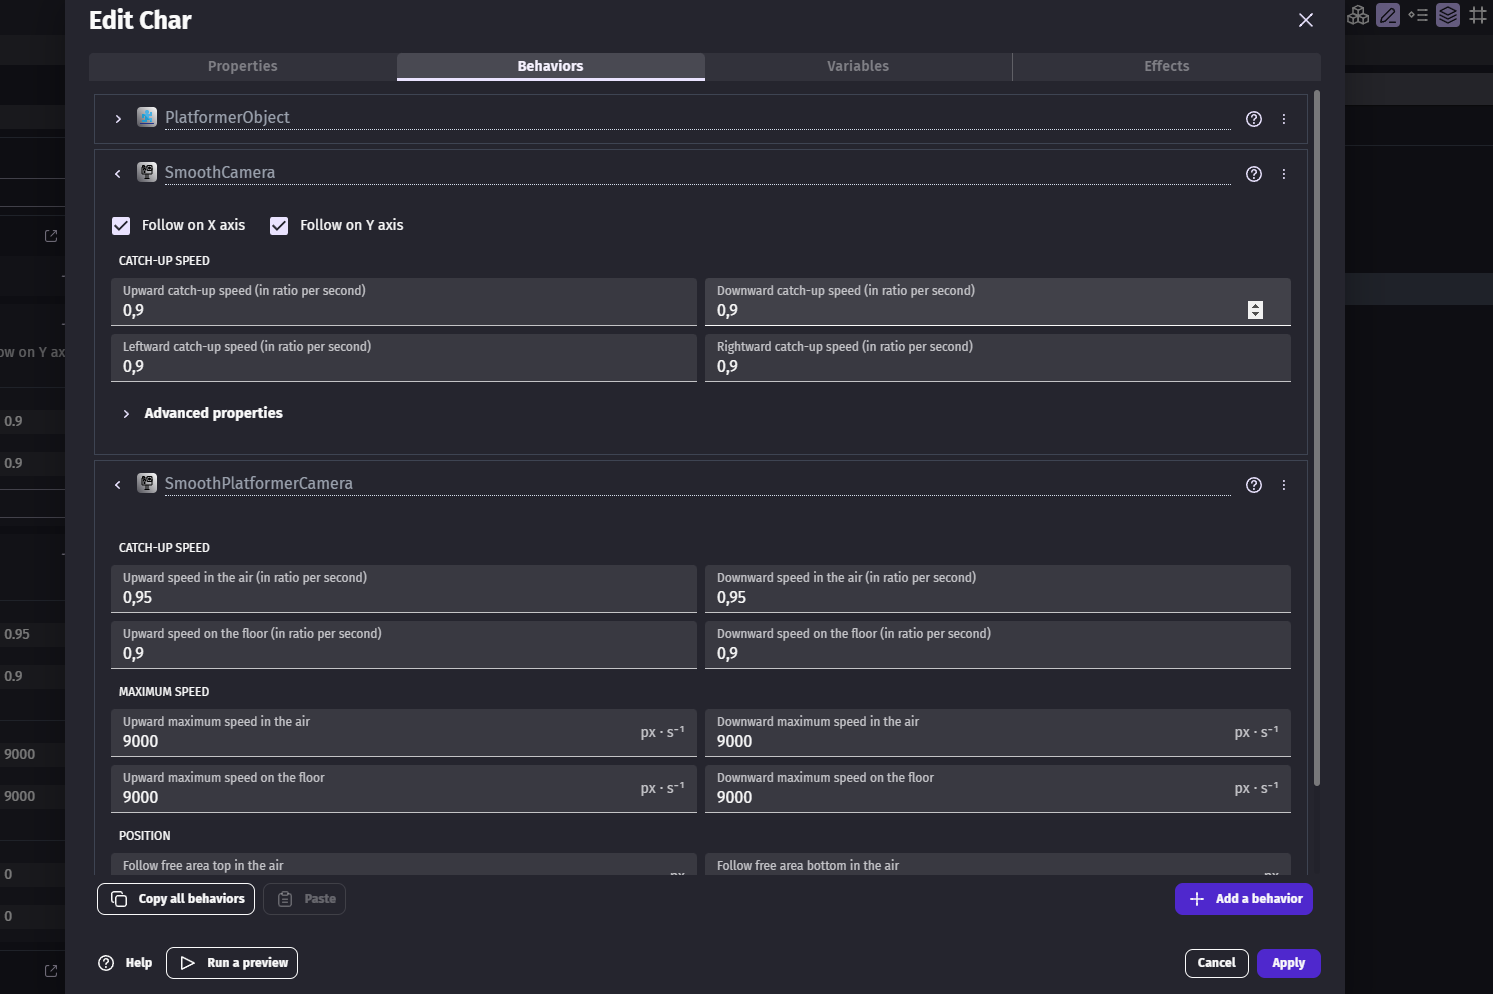Click the lower open-external icon in background panel
Screen dimensions: 1493x994
pyautogui.click(x=51, y=971)
